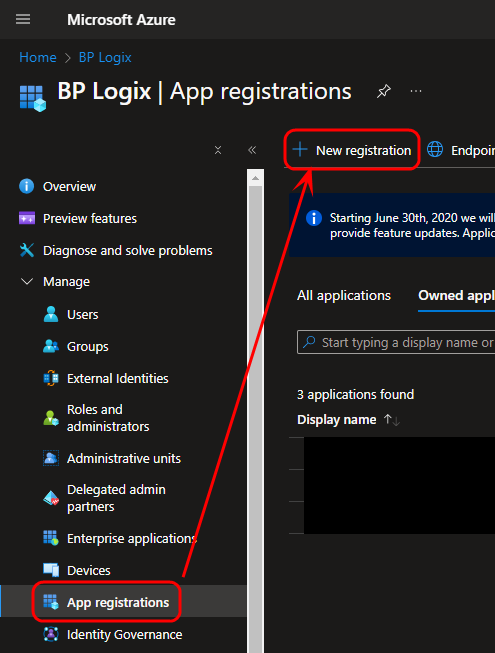The height and width of the screenshot is (653, 495).
Task: Open Preview features
Action: click(90, 219)
